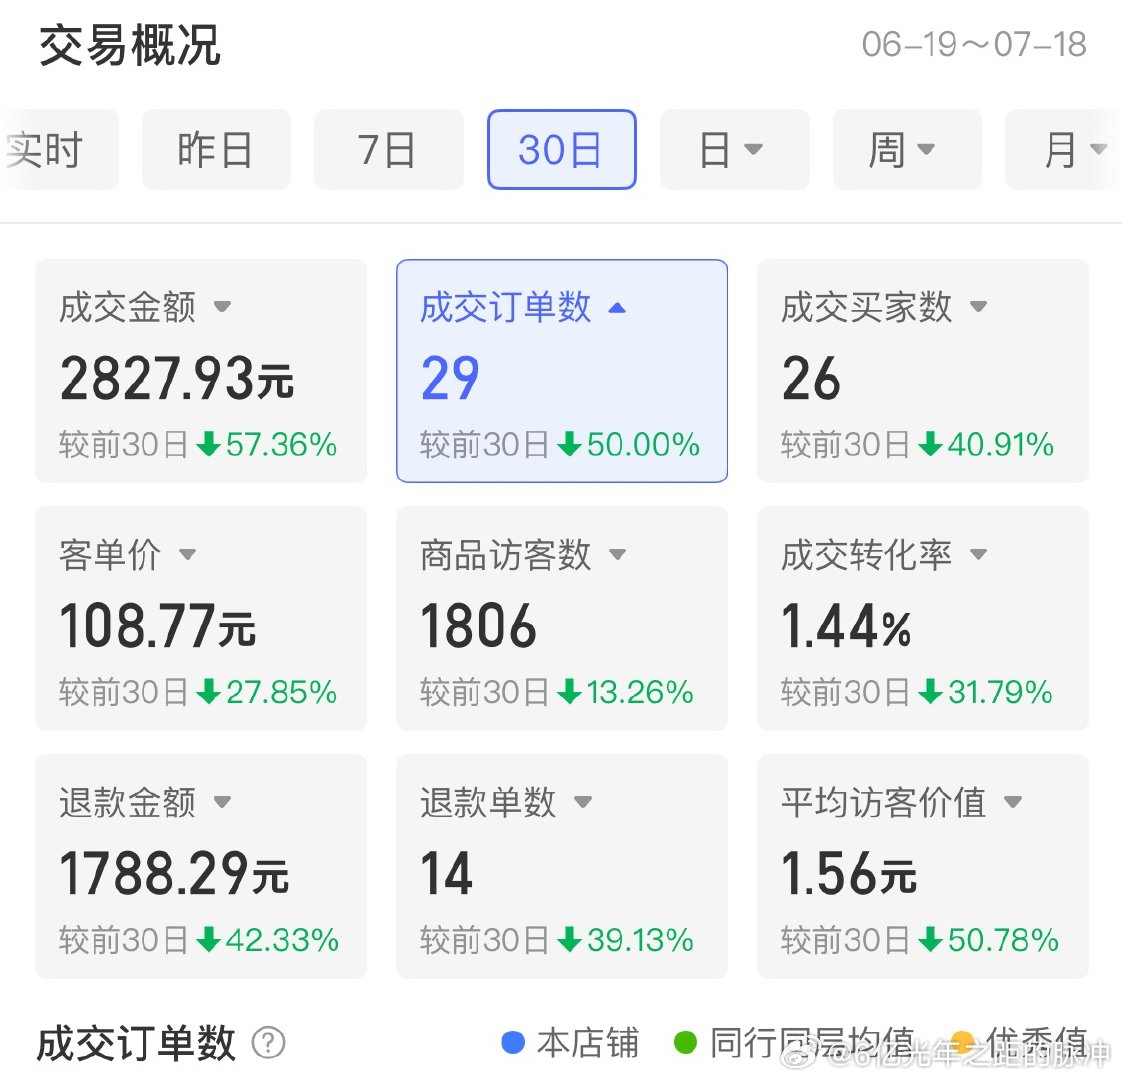
Task: Click the 06-19~07-18 date range
Action: pyautogui.click(x=974, y=44)
